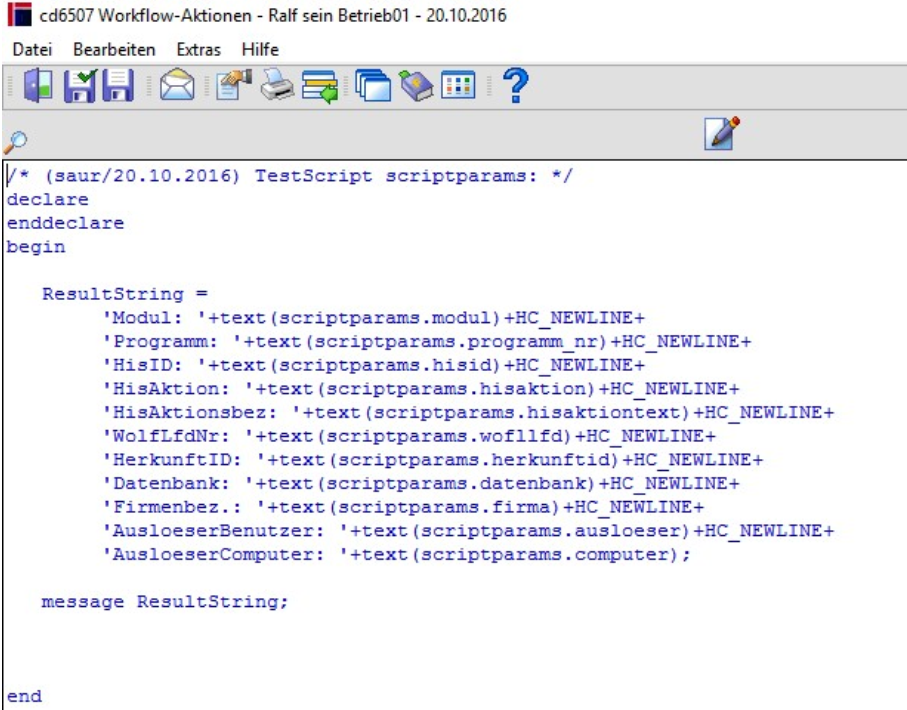Click the 'enddeclare' line in script editor
The height and width of the screenshot is (710, 907).
click(65, 223)
